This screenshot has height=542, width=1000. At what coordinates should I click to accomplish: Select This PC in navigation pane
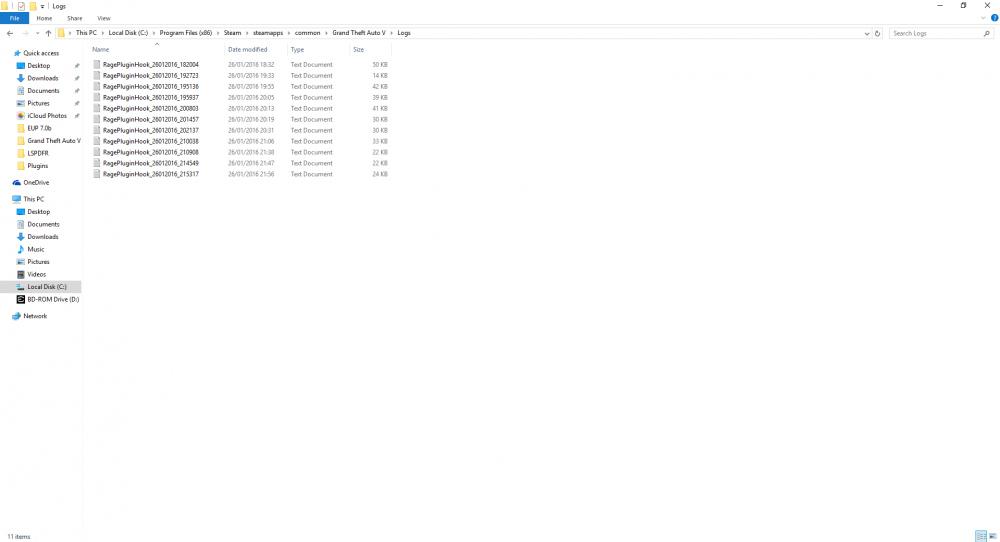click(x=33, y=199)
